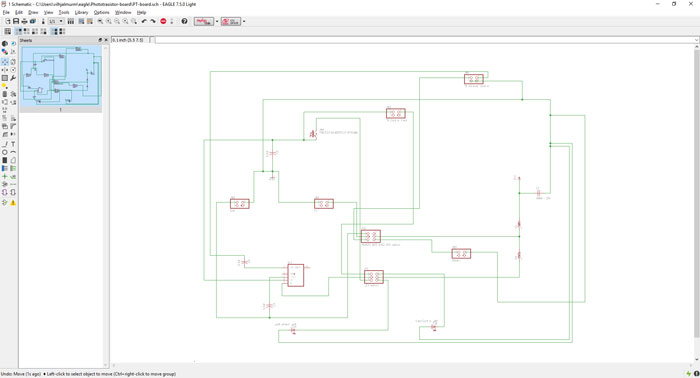Open the File menu
This screenshot has height=378, width=700.
pos(6,12)
